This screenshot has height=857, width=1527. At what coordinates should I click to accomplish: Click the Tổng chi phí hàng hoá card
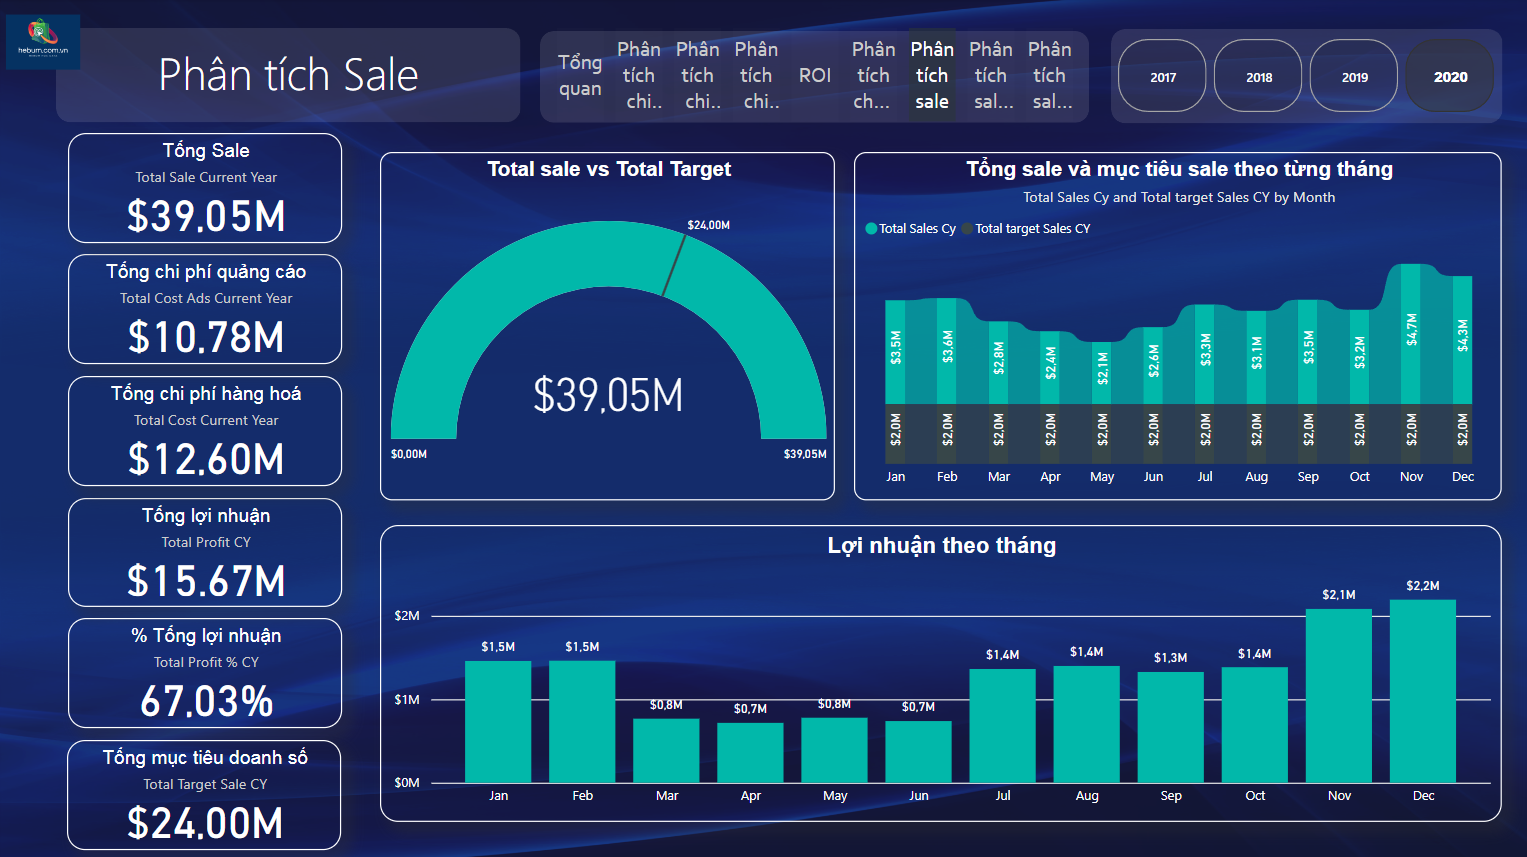[x=205, y=432]
